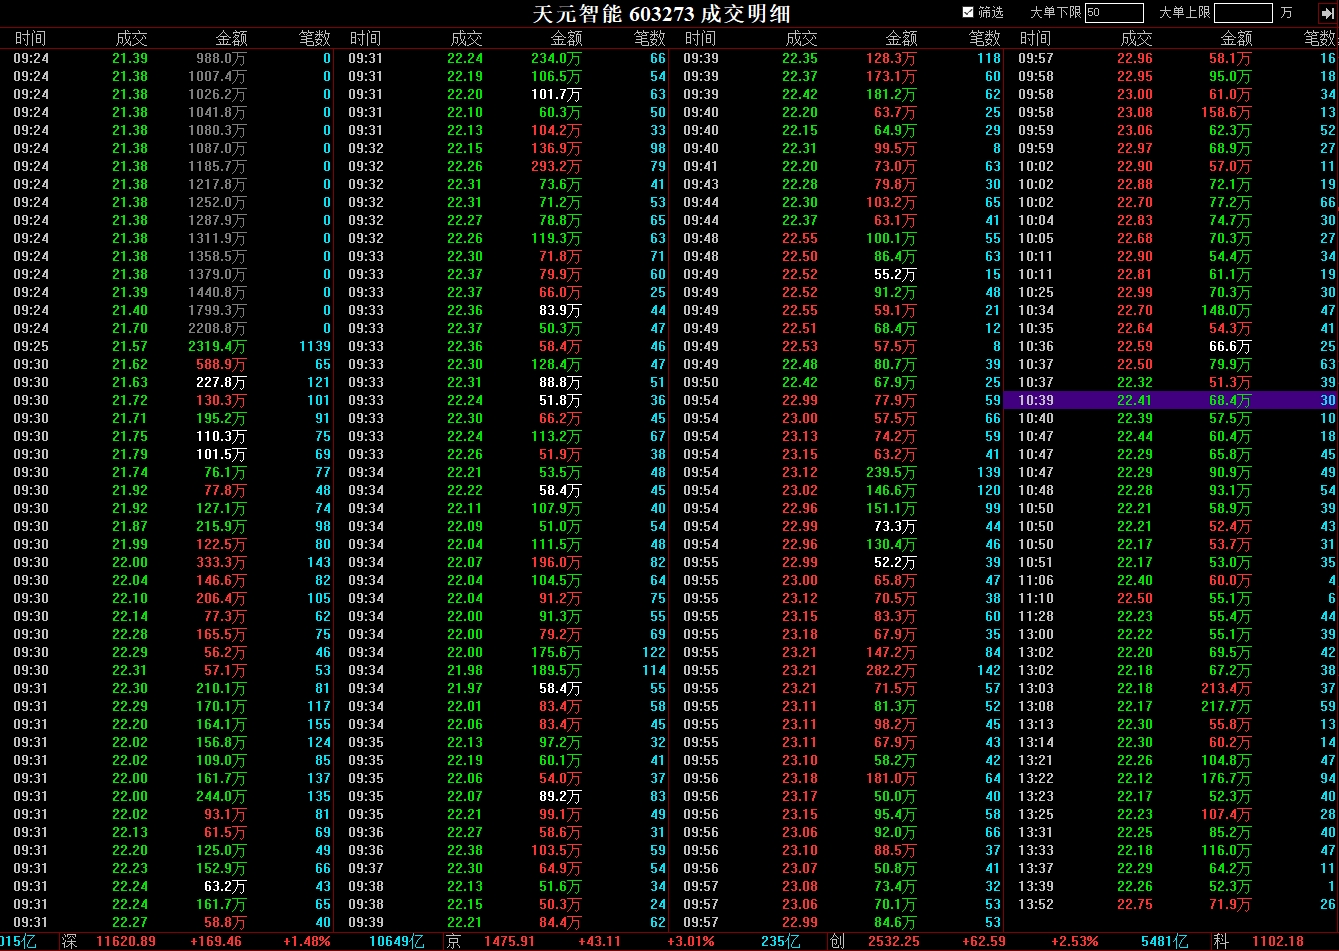
Task: Click the 11:06 time cell
Action: 1036,580
